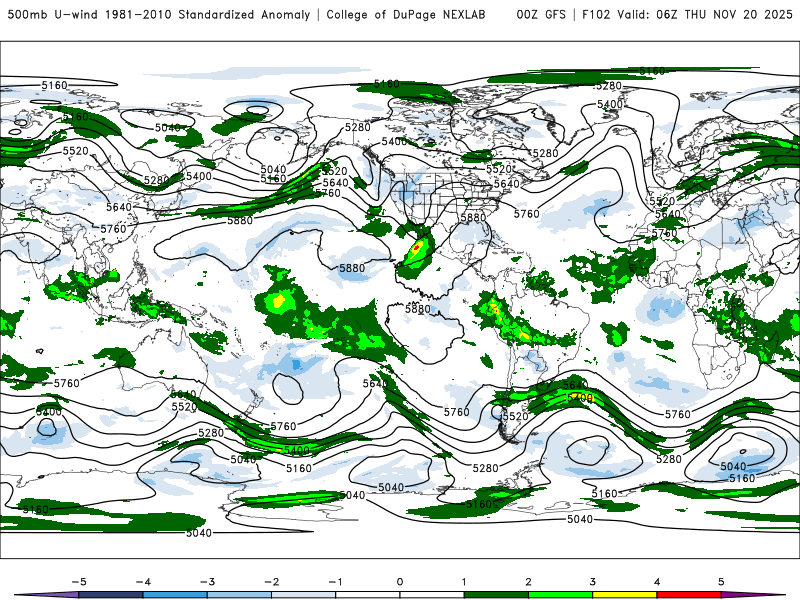The image size is (800, 600).
Task: Click the pale blue -2 to -1 legend segment
Action: 304,595
